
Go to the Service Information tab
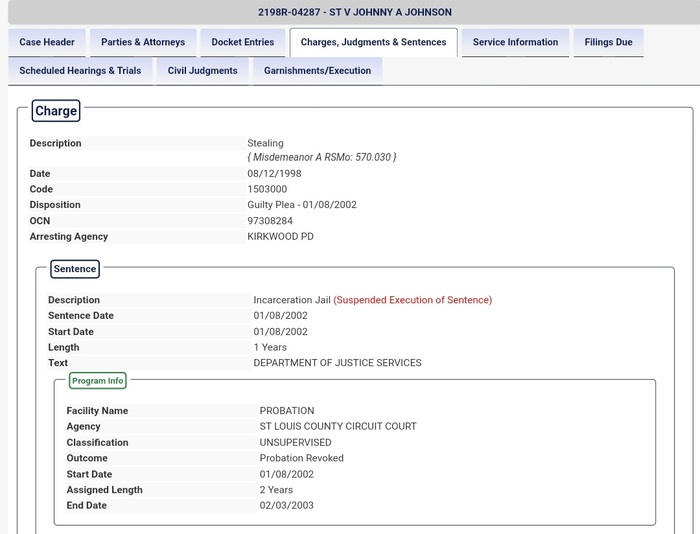(x=515, y=43)
